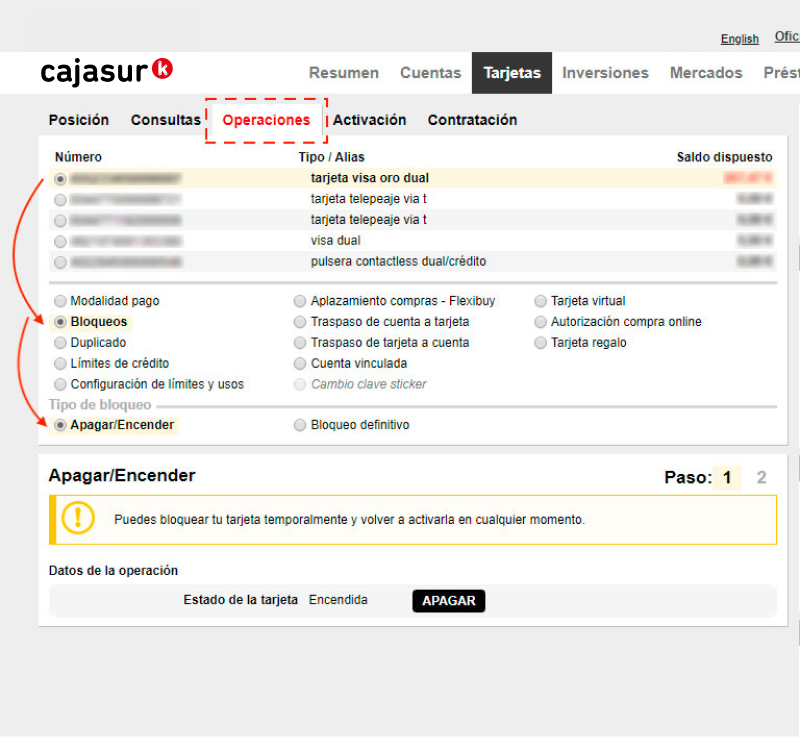Select the visa dual card radio button

pos(61,242)
